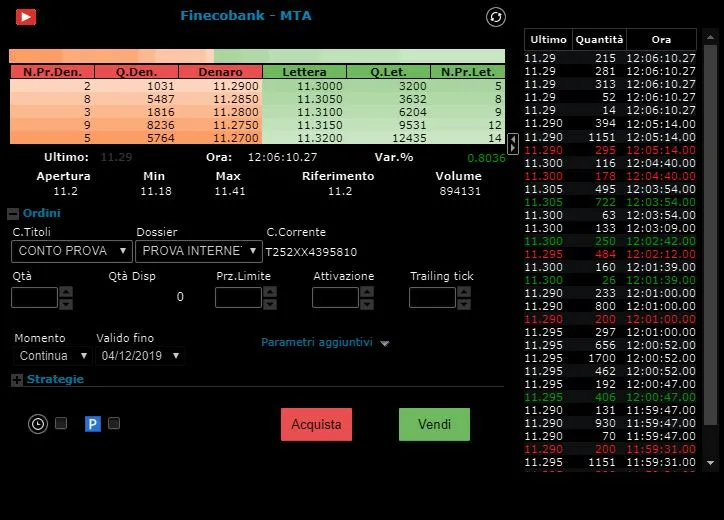Click bid quantity 8236
The image size is (724, 520).
[x=161, y=125]
